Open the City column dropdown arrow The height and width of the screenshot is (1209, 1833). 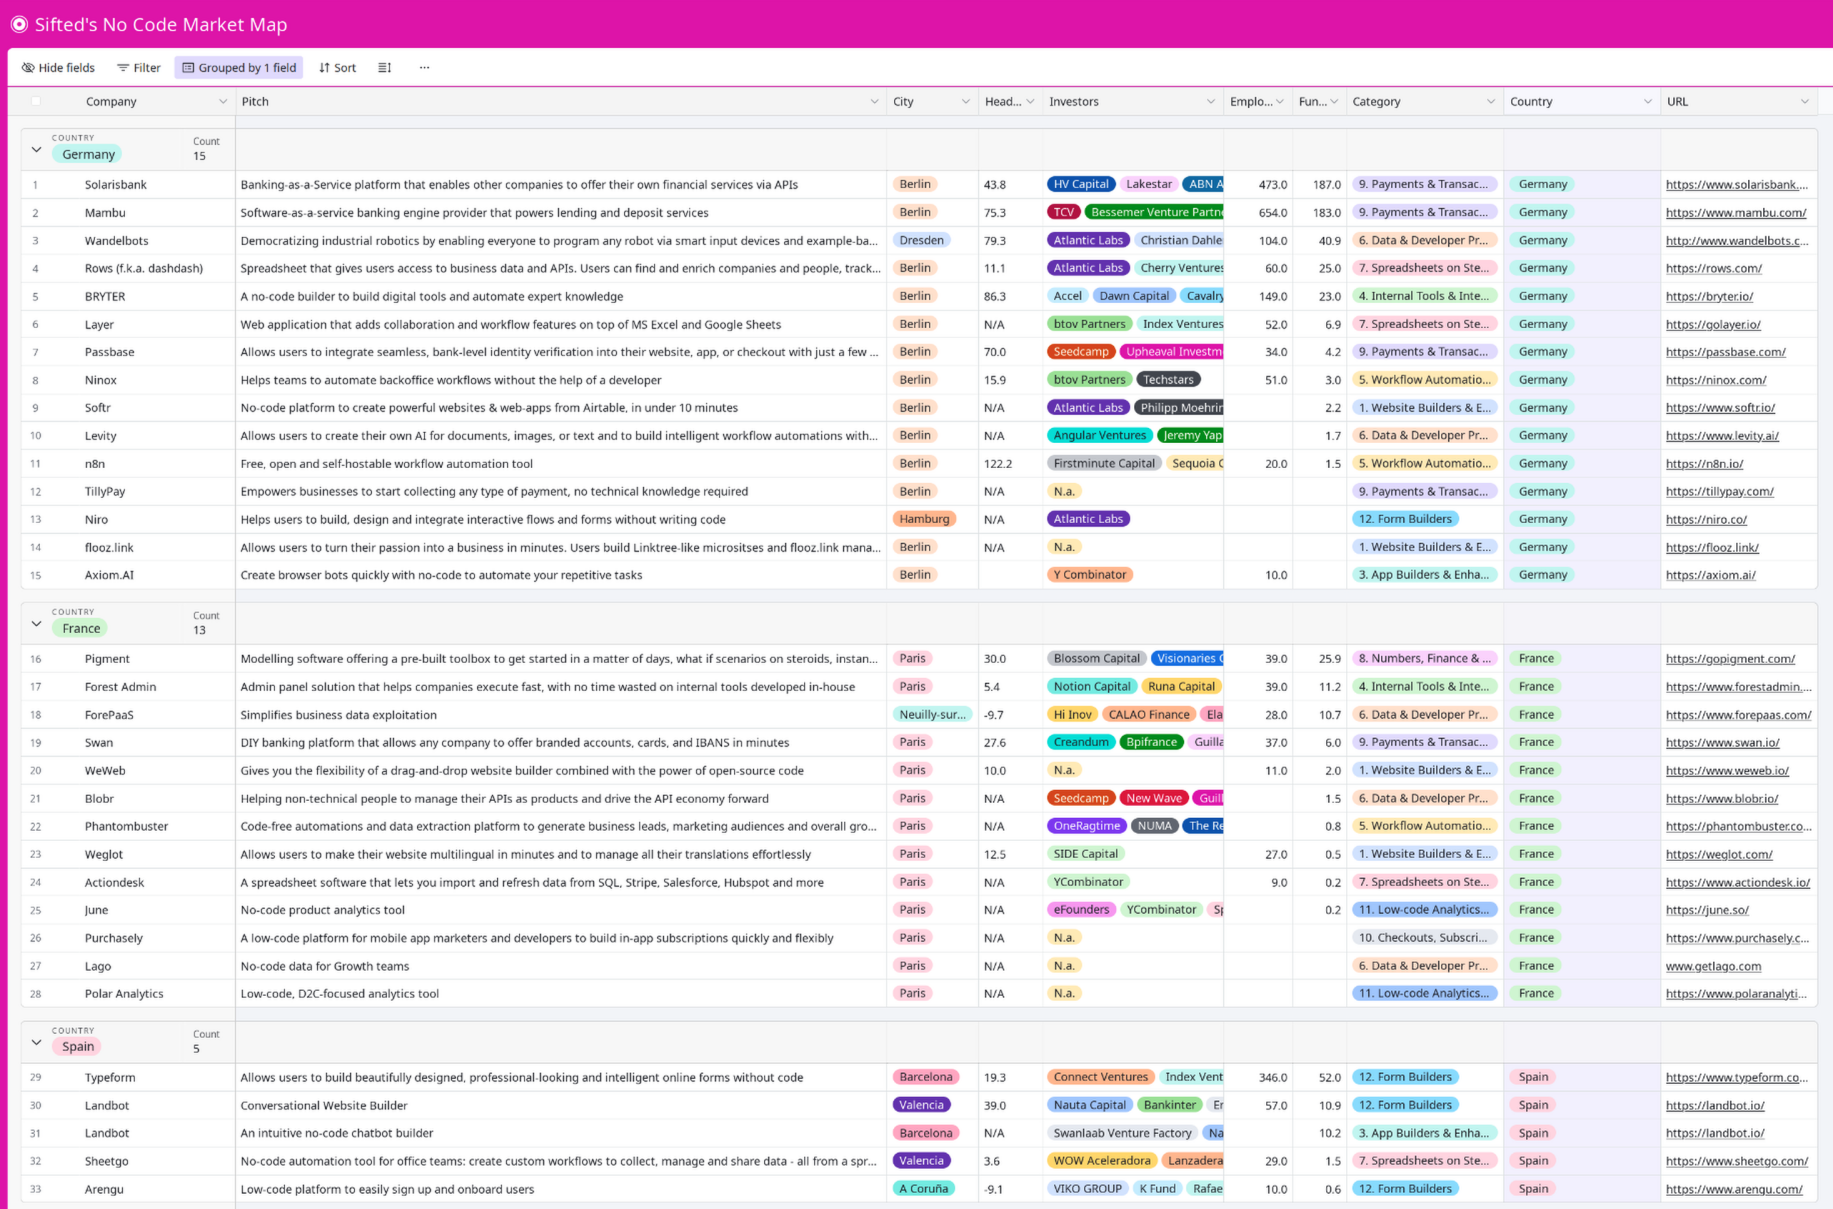click(x=966, y=102)
